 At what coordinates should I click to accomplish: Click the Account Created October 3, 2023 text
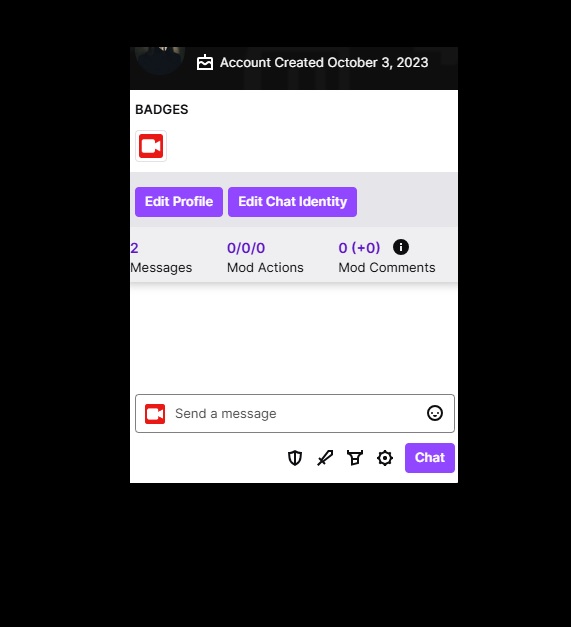[324, 63]
